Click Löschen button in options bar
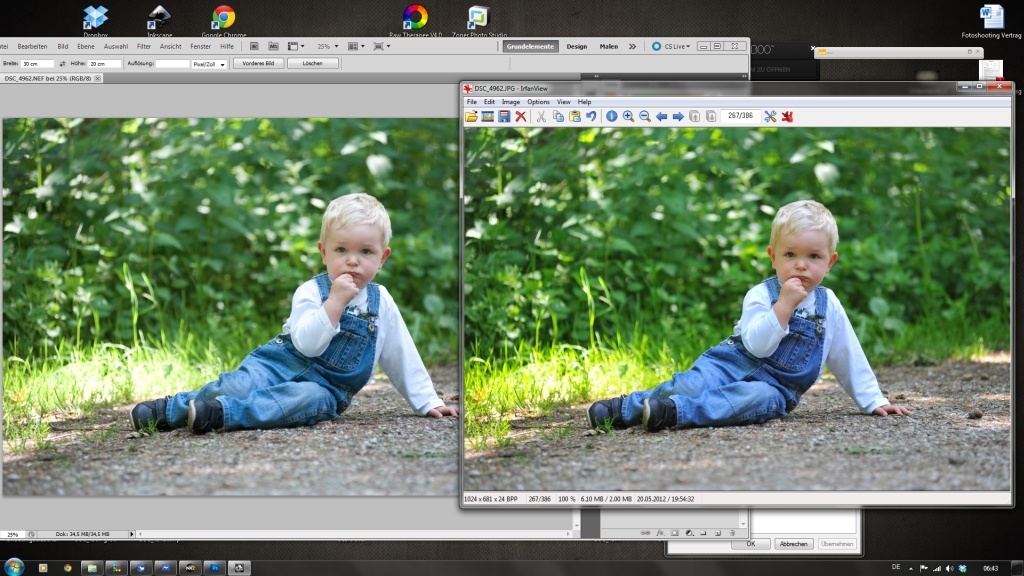Image resolution: width=1024 pixels, height=576 pixels. (x=313, y=63)
